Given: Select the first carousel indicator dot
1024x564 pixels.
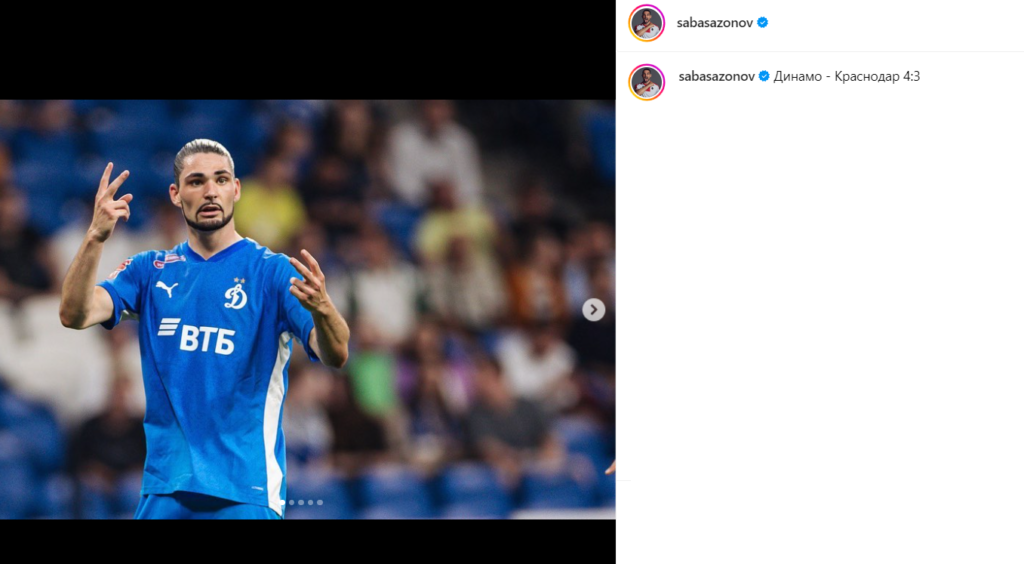Looking at the screenshot, I should [x=282, y=503].
